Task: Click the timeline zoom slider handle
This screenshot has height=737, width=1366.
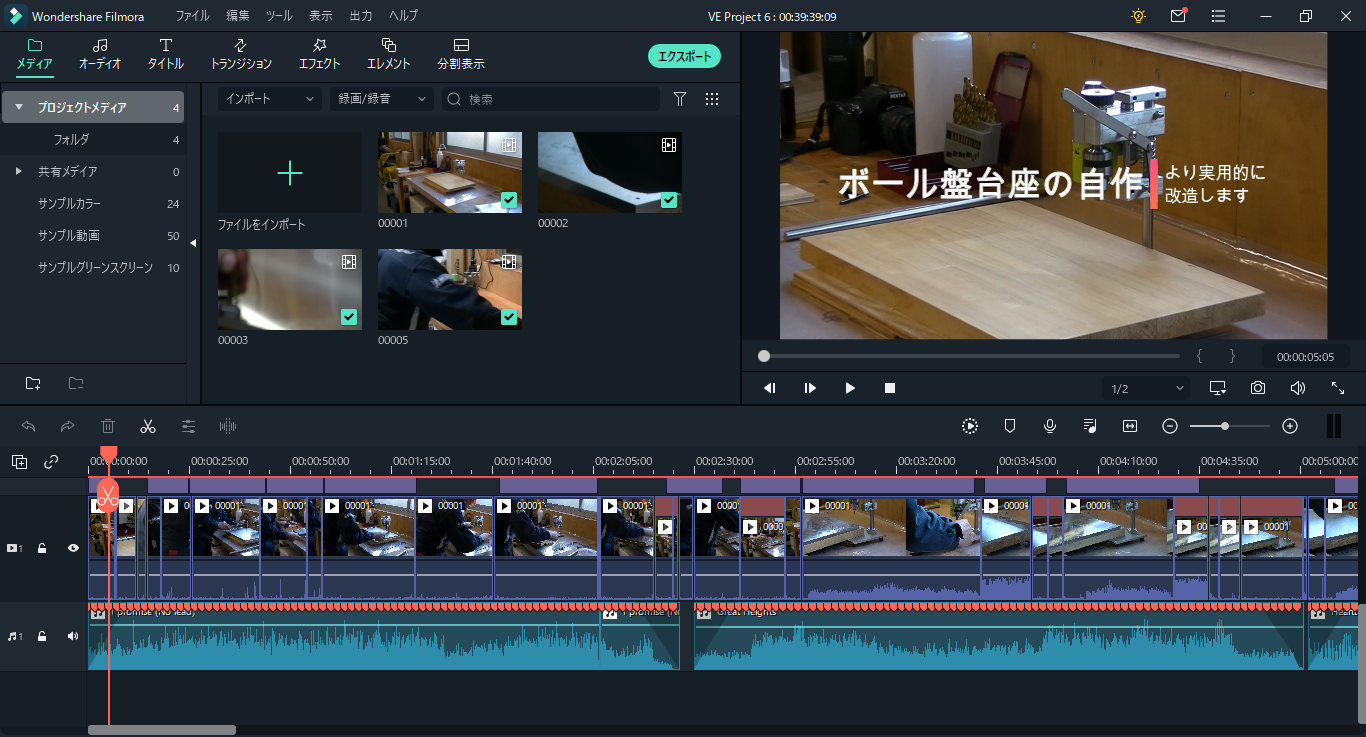Action: tap(1225, 426)
